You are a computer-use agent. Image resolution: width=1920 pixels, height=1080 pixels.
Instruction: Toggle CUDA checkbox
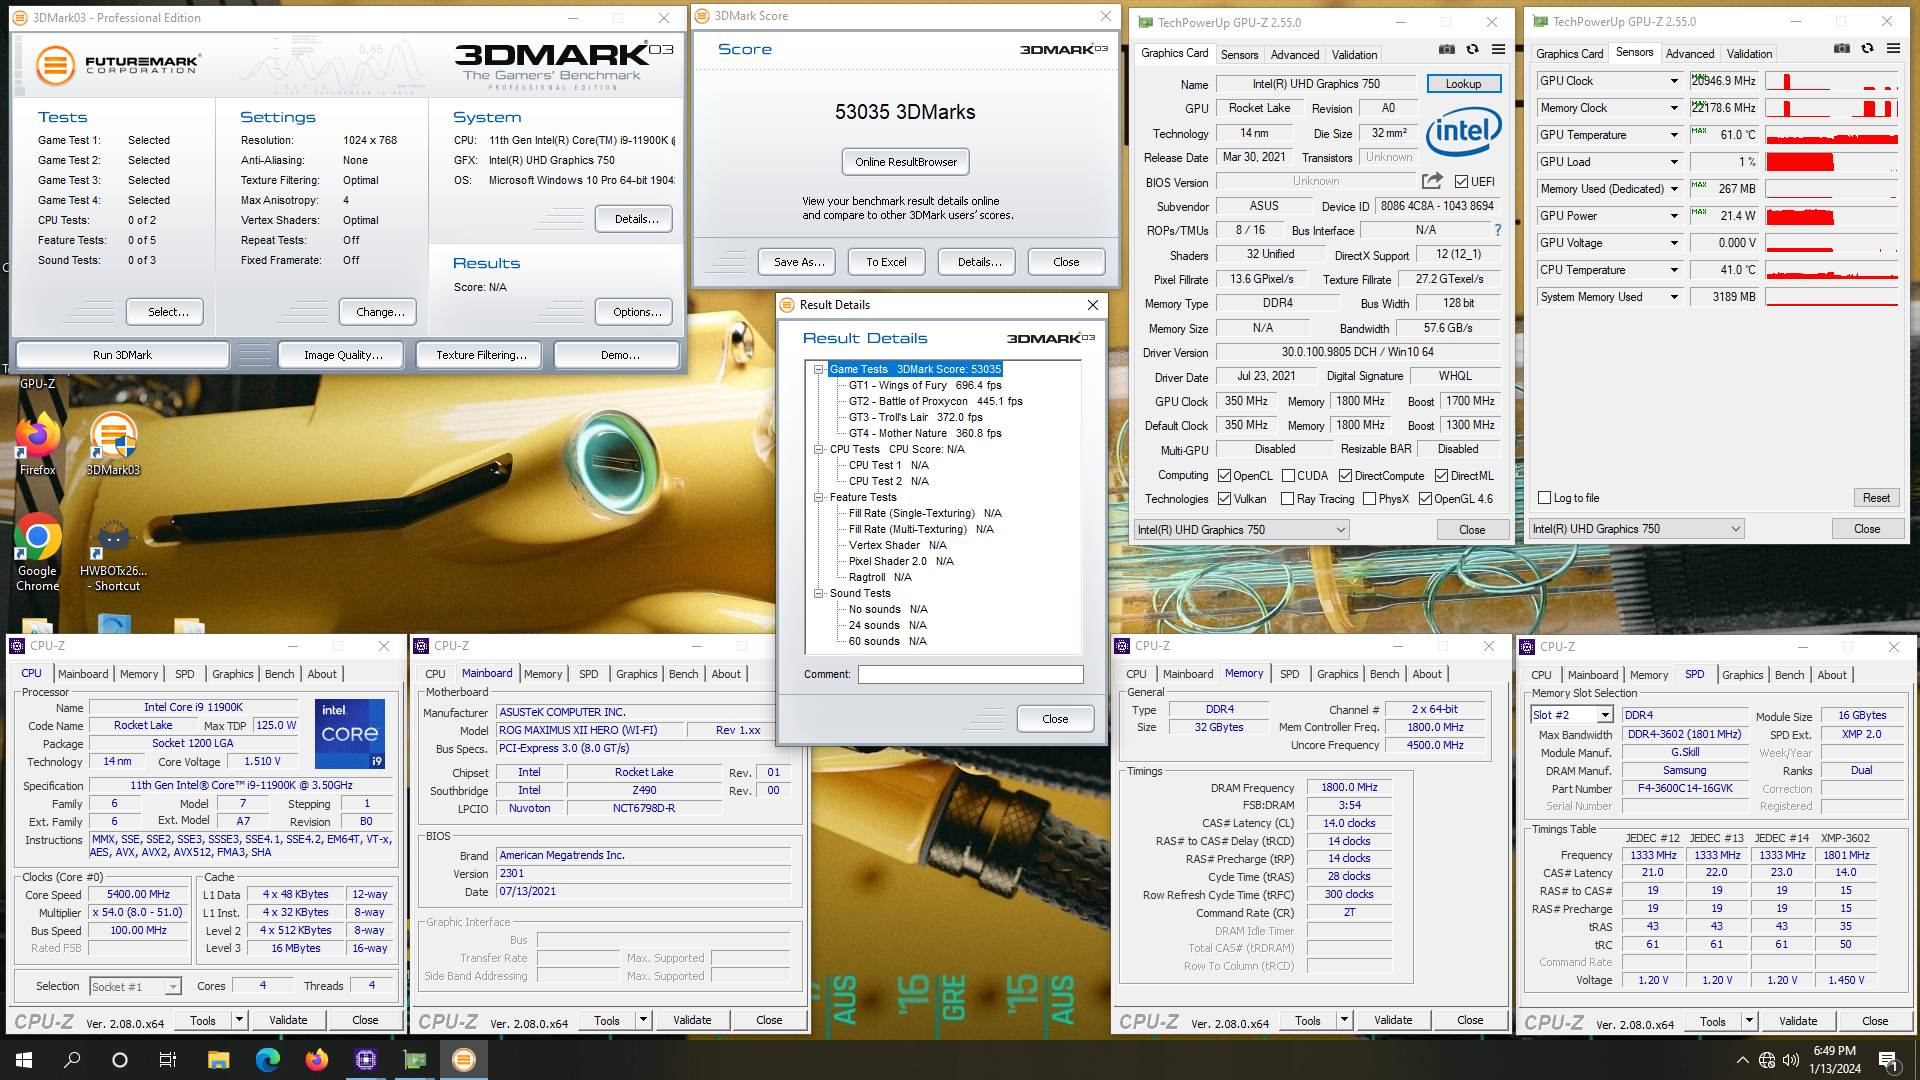pos(1288,476)
